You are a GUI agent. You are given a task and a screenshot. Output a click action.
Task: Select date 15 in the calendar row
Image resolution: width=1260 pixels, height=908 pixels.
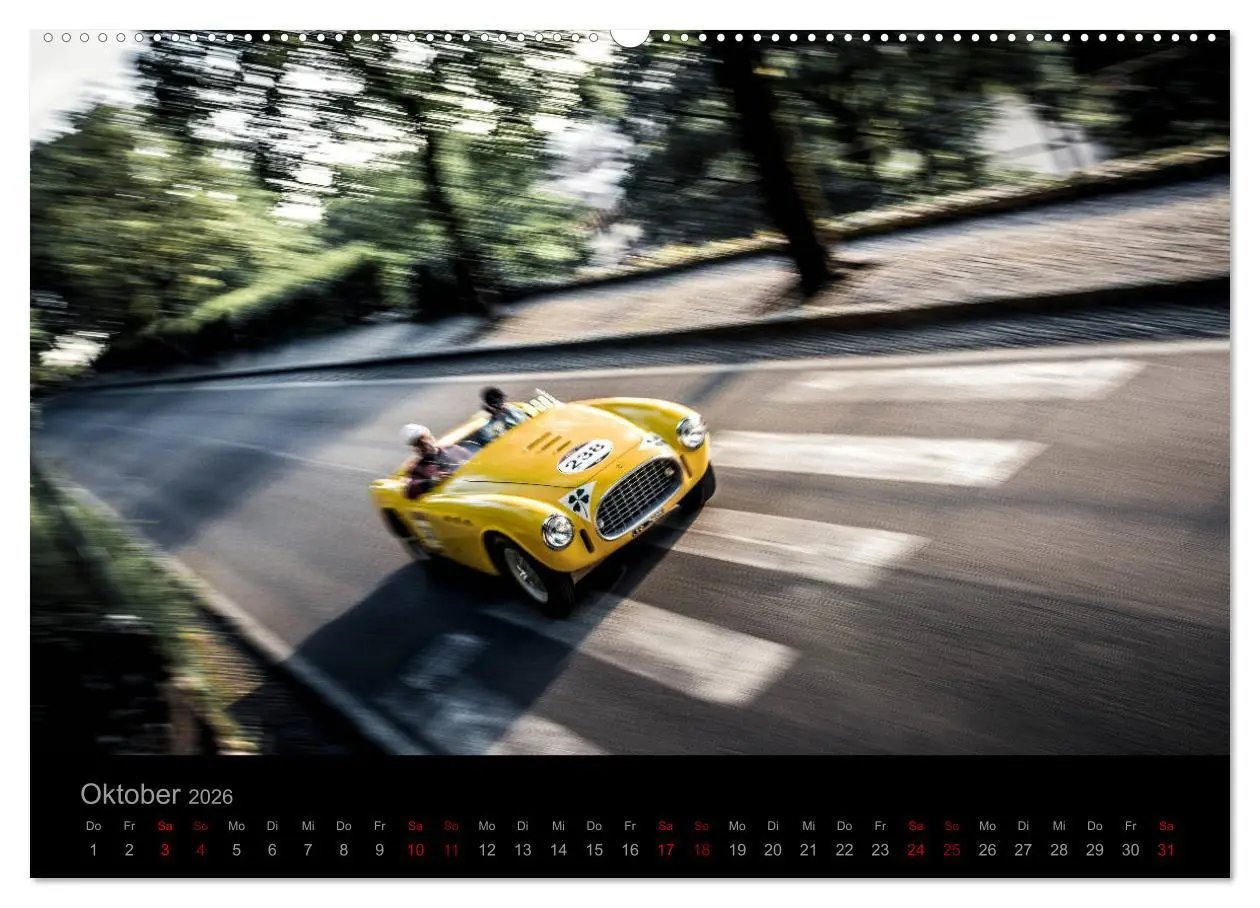point(594,850)
